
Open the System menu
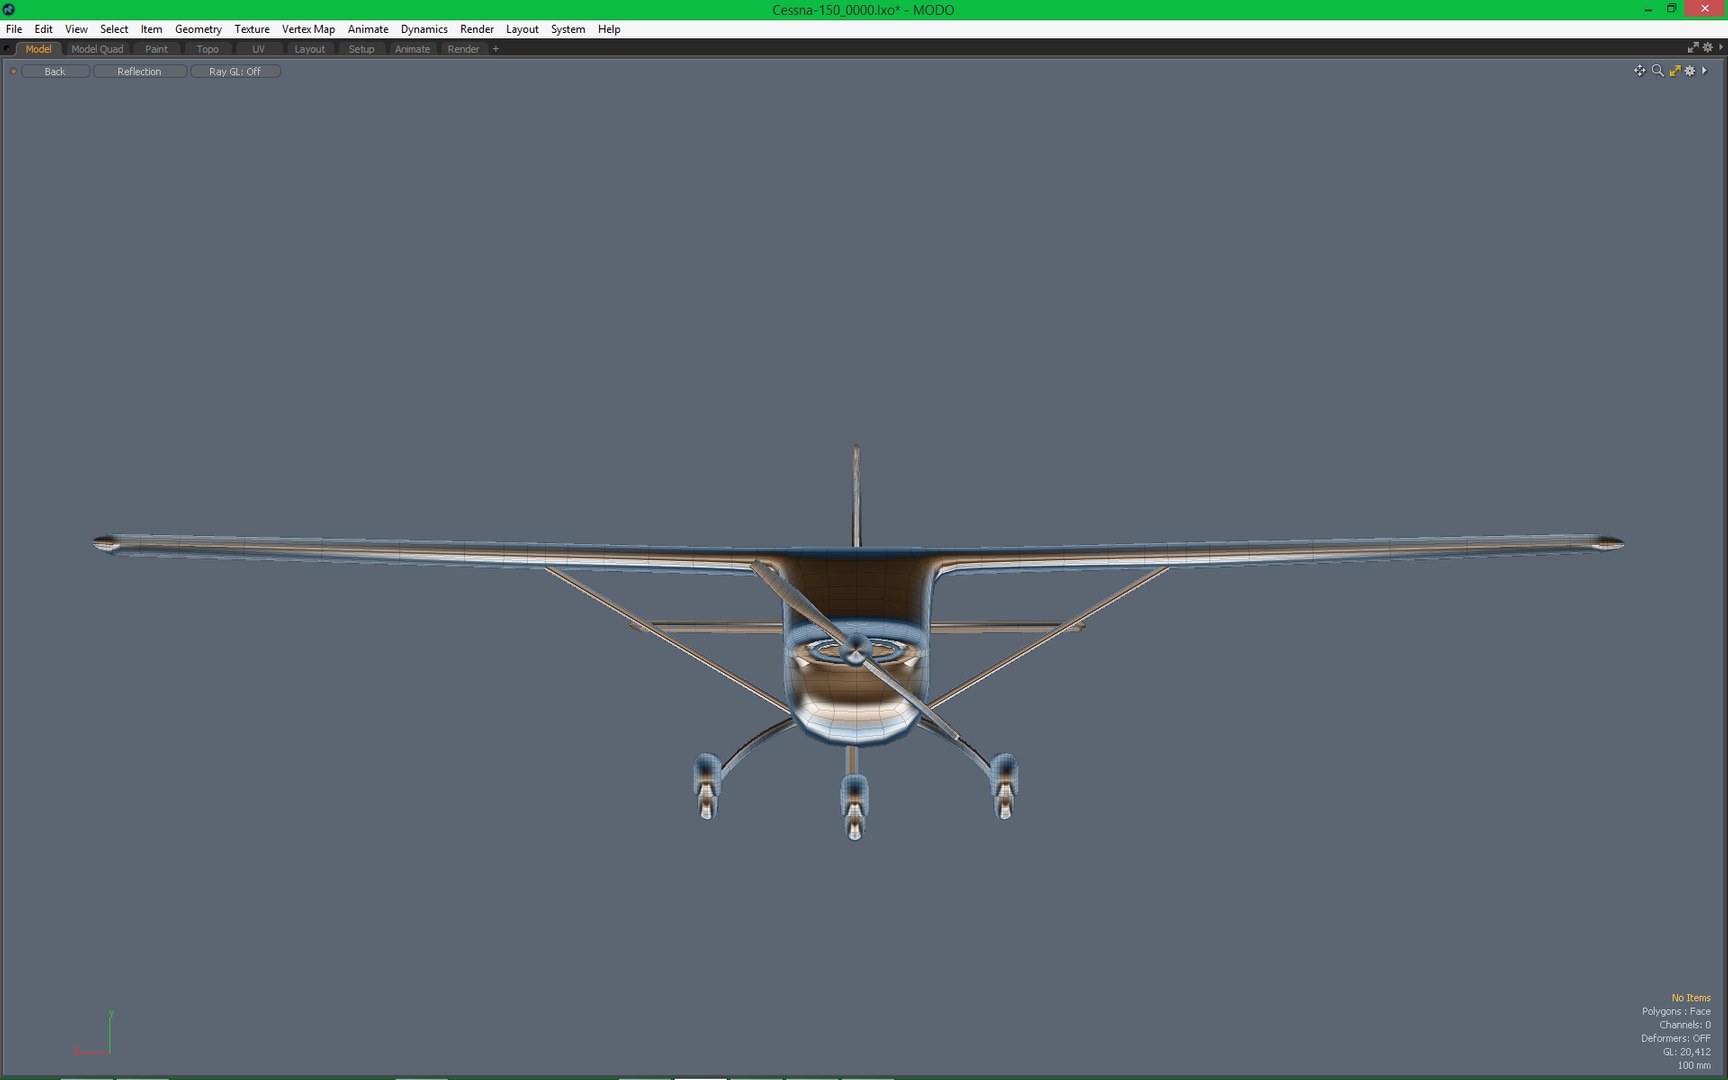tap(568, 29)
